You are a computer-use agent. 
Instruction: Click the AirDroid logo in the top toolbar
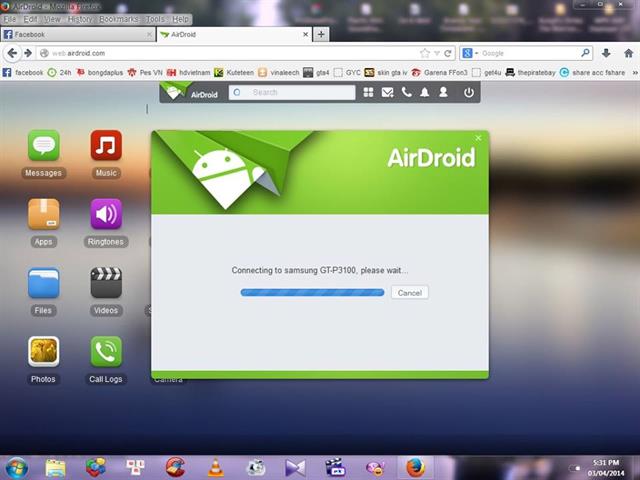[190, 92]
